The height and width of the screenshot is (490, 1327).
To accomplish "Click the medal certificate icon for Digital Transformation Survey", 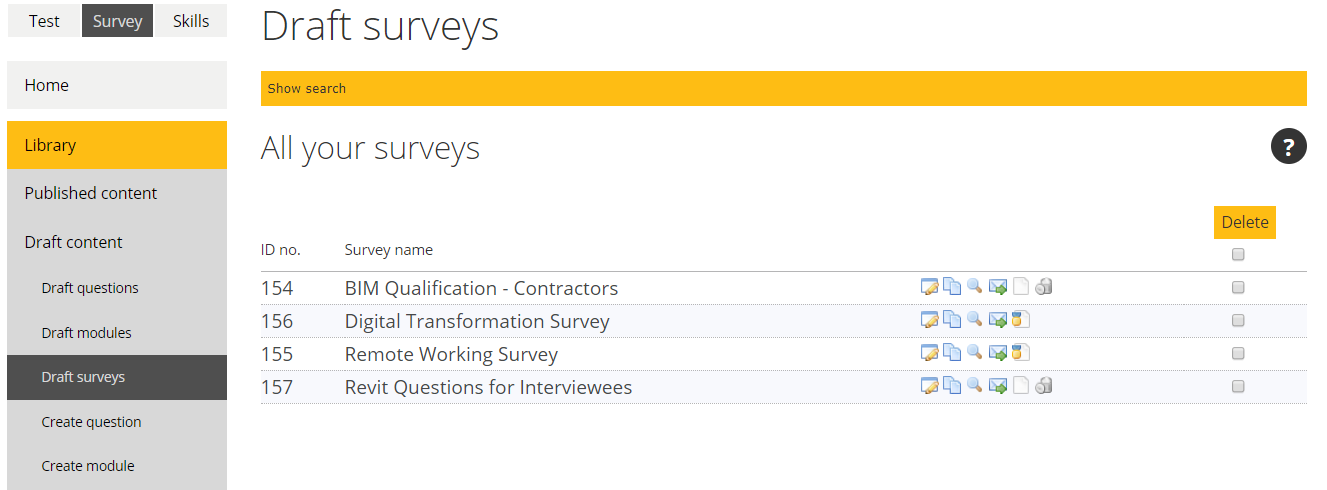I will coord(1020,321).
